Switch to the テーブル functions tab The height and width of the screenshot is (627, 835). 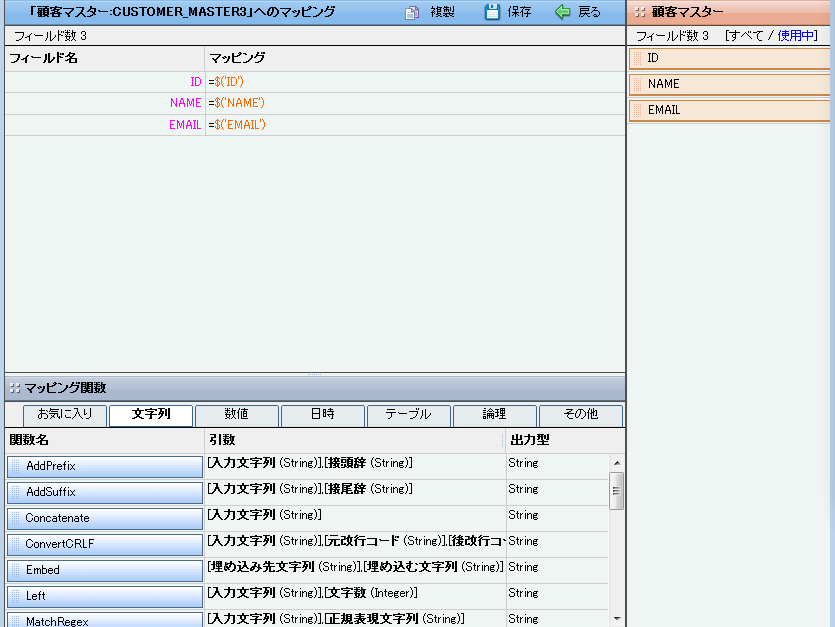[408, 415]
